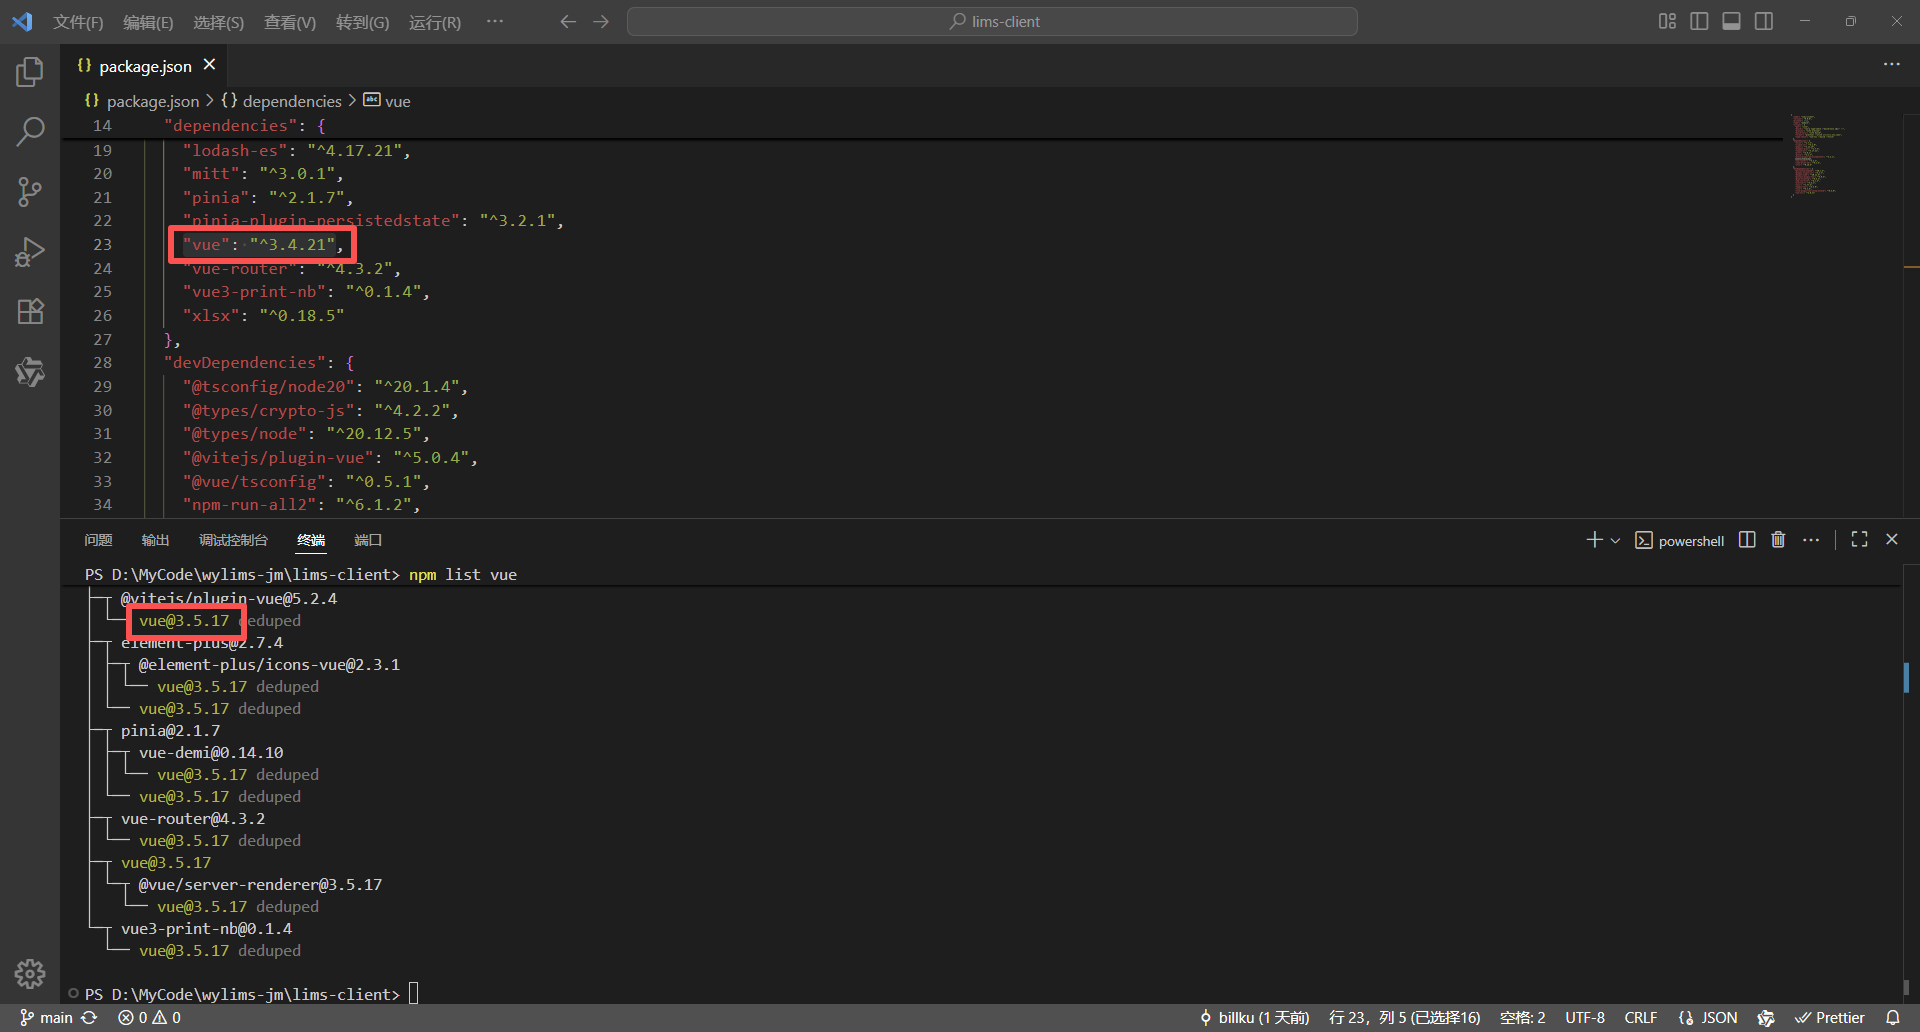Open the terminal more actions menu
Image resolution: width=1920 pixels, height=1032 pixels.
[1811, 539]
